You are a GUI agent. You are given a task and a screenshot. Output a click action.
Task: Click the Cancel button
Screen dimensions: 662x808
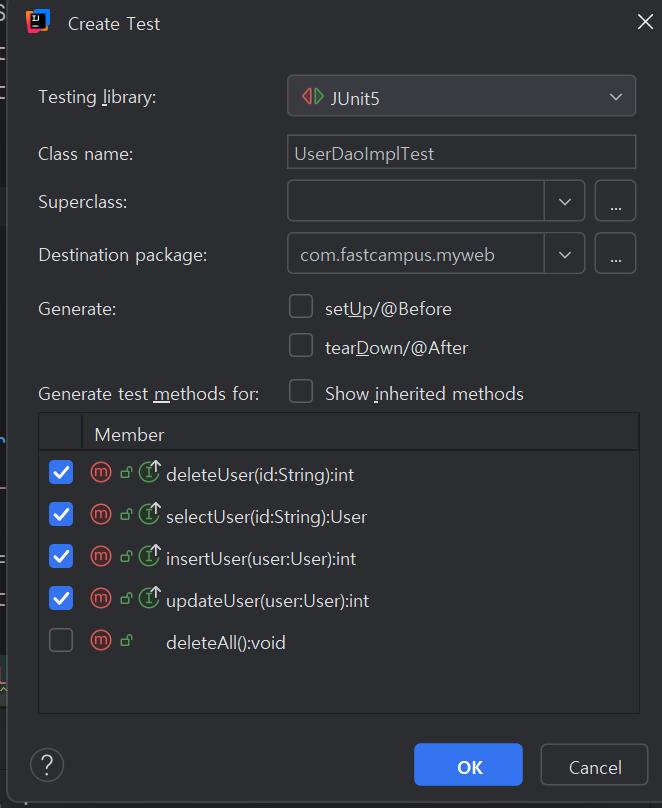595,765
